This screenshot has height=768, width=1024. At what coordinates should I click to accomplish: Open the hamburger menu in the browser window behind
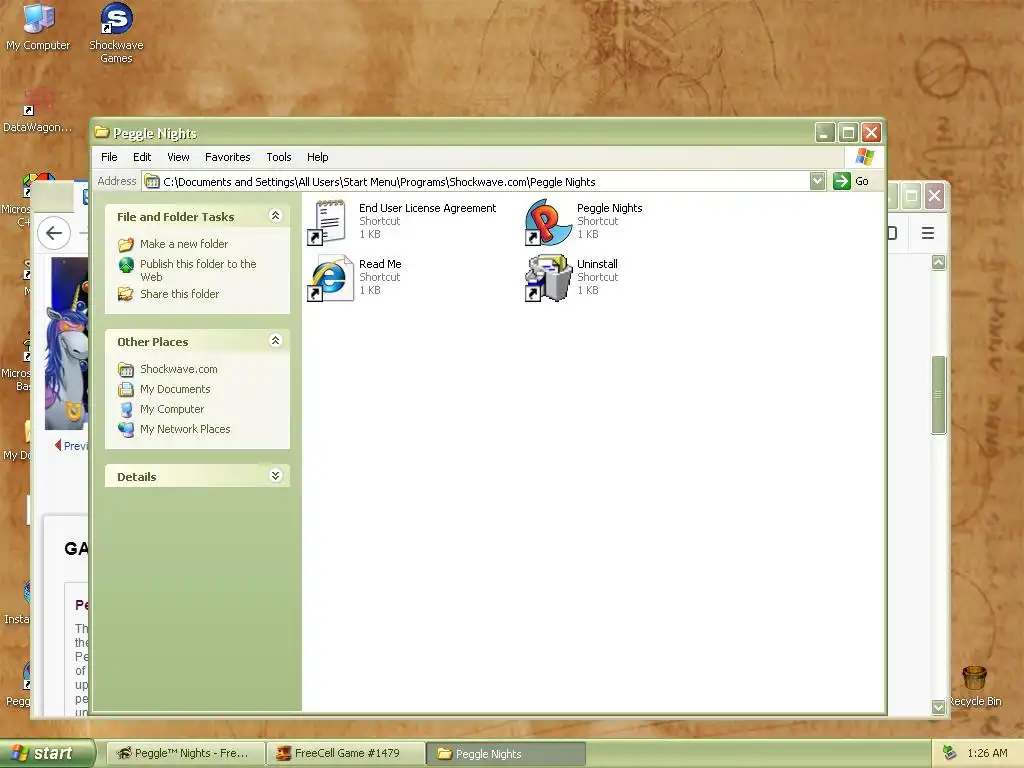(x=927, y=233)
